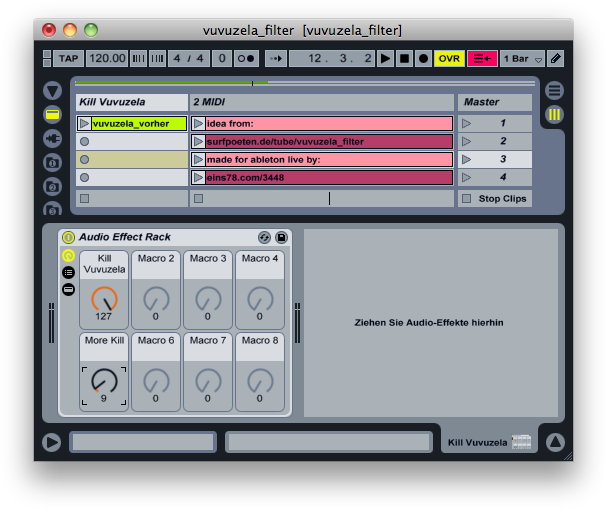The image size is (606, 509).
Task: Launch the 'idea from:' clip
Action: (x=198, y=124)
